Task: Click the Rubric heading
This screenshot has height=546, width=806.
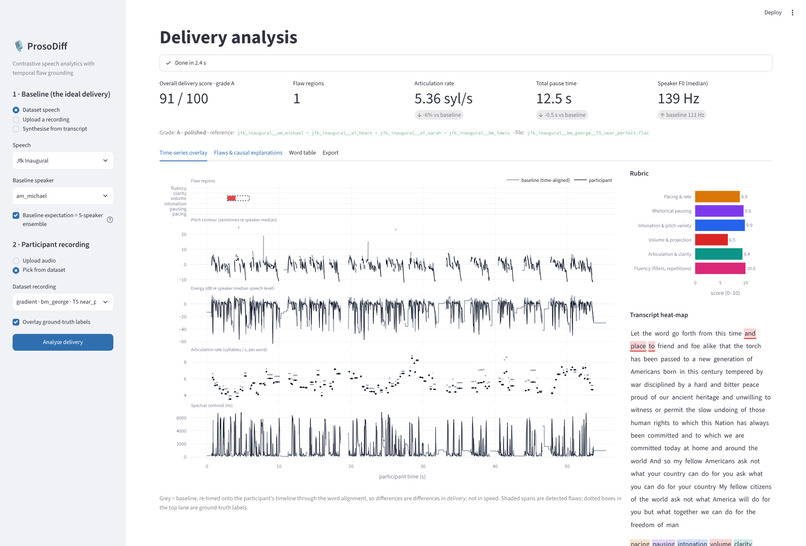Action: tap(639, 173)
